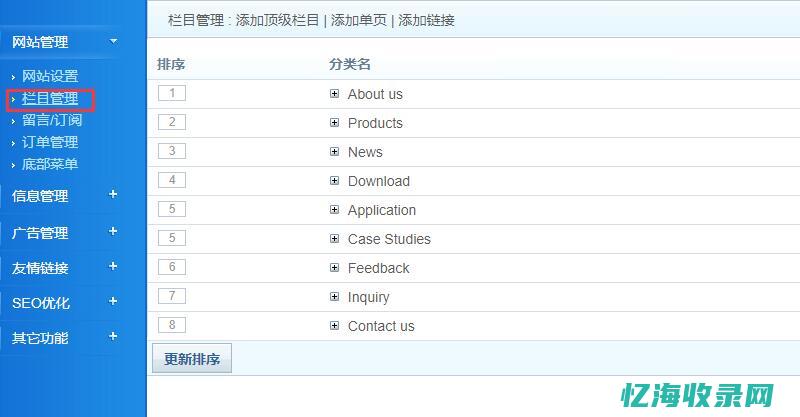Open the 友情链接 sidebar menu
Screen dimensions: 800x417
(x=40, y=268)
